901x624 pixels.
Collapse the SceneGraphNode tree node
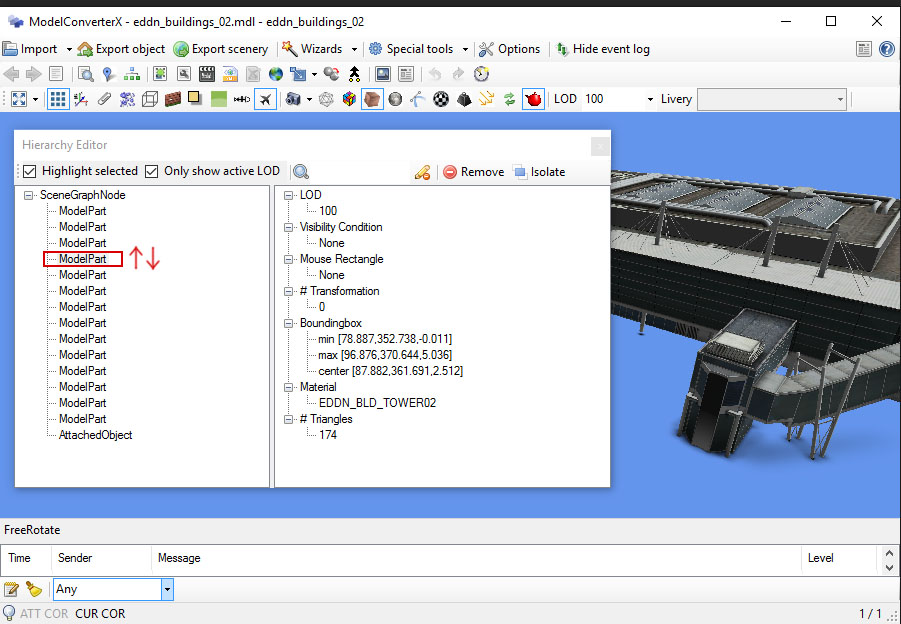[28, 195]
